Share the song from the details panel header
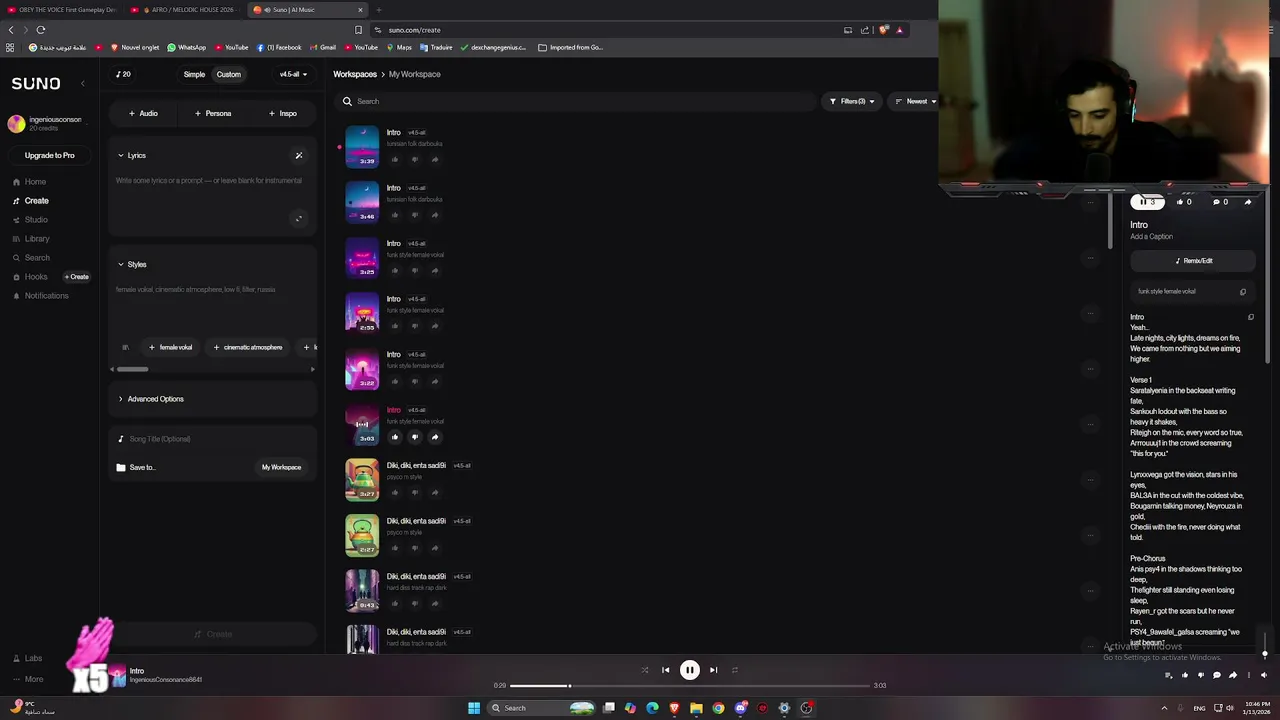The image size is (1280, 720). click(1247, 202)
